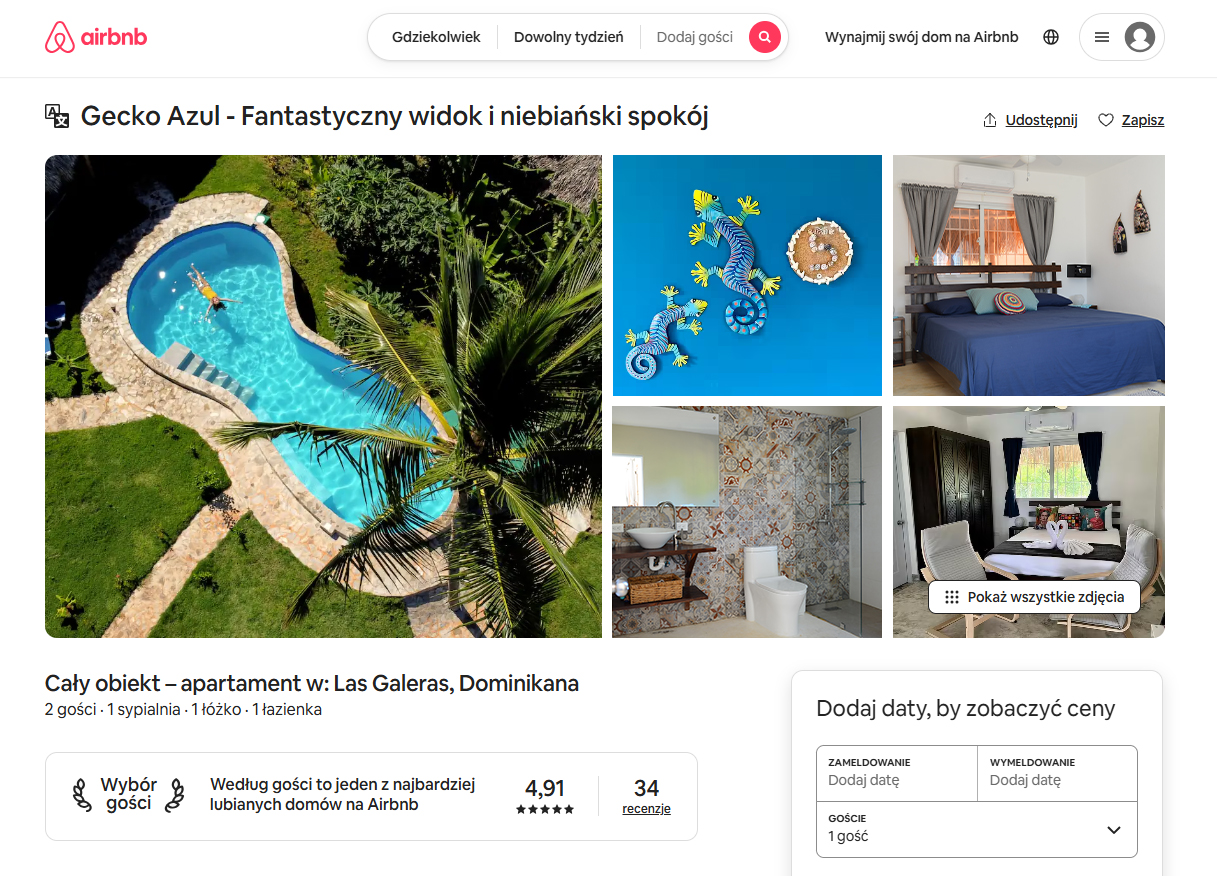
Task: Click the share arrow icon
Action: click(990, 120)
